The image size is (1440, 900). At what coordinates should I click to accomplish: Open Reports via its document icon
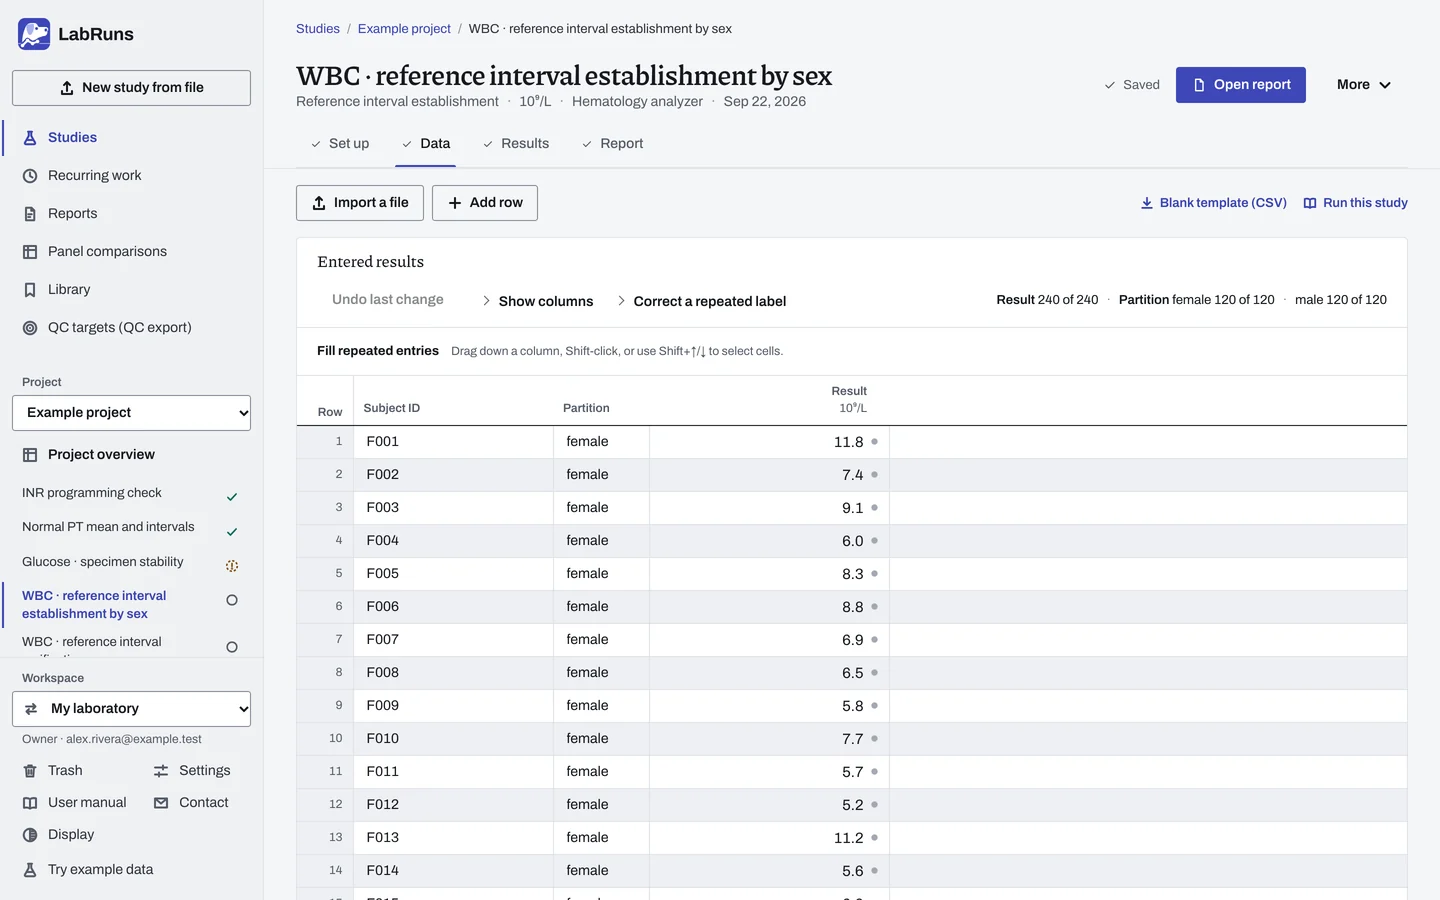click(30, 214)
